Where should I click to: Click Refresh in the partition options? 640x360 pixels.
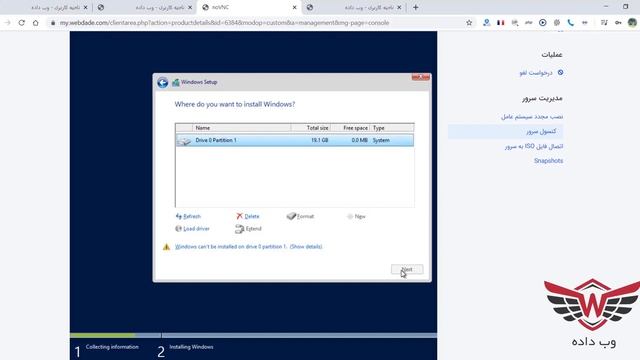click(188, 216)
